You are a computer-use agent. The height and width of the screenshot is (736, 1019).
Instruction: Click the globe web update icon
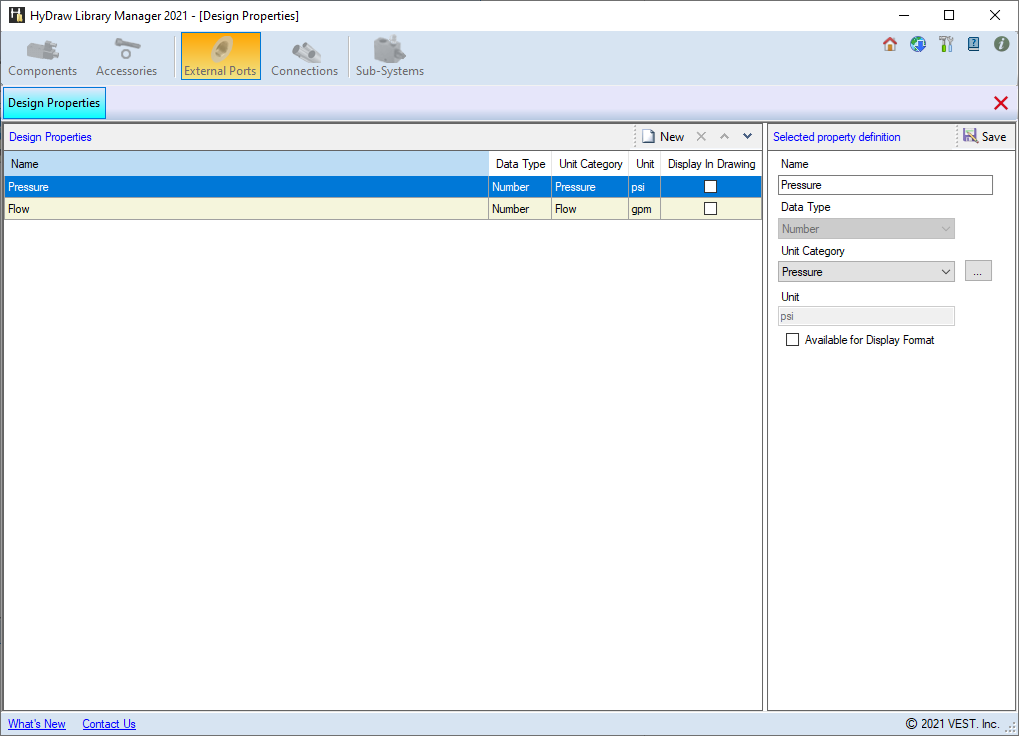click(x=918, y=44)
